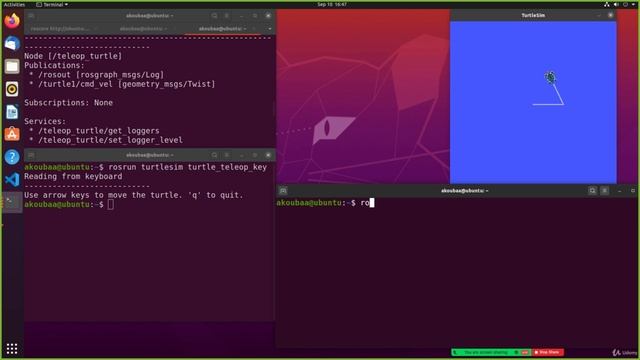Viewport: 640px width, 360px height.
Task: Open Firefox from the dock
Action: (12, 20)
